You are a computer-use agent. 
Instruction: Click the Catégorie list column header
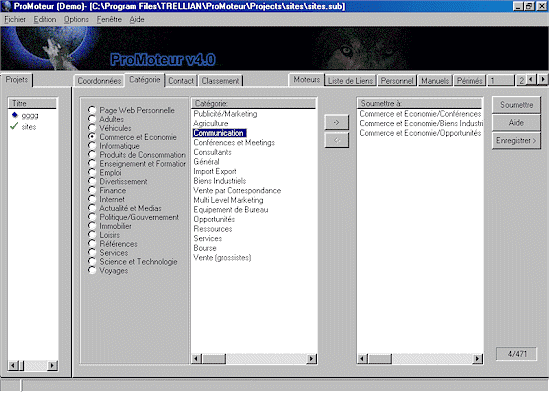tap(254, 103)
